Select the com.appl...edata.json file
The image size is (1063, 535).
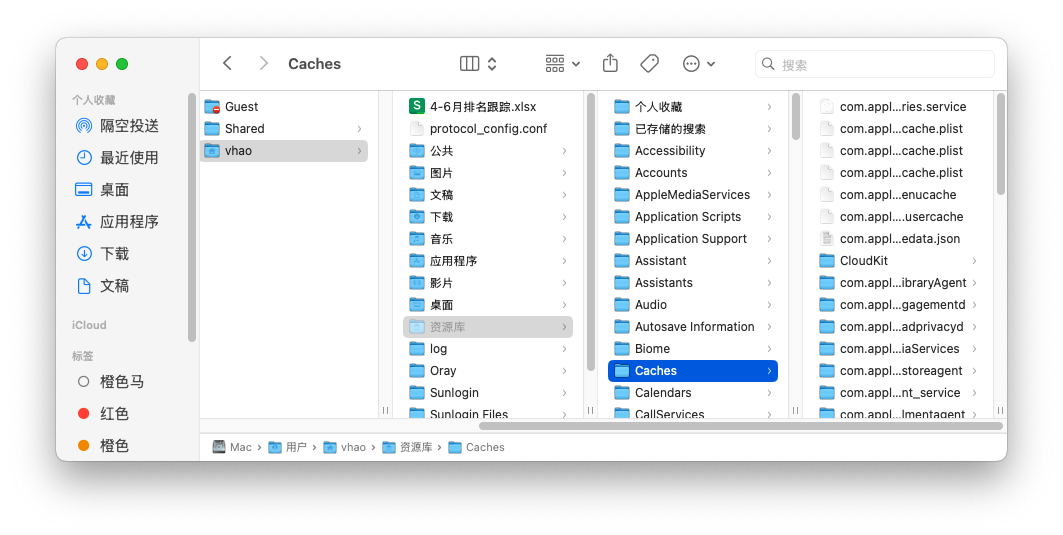(x=899, y=239)
